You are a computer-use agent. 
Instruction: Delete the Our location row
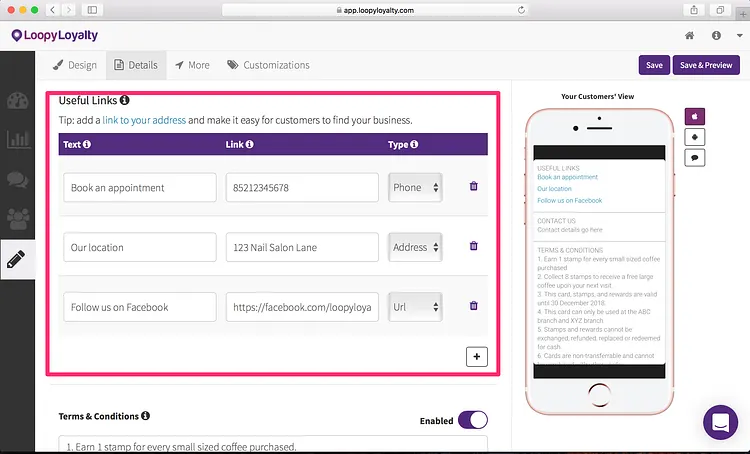pos(474,246)
